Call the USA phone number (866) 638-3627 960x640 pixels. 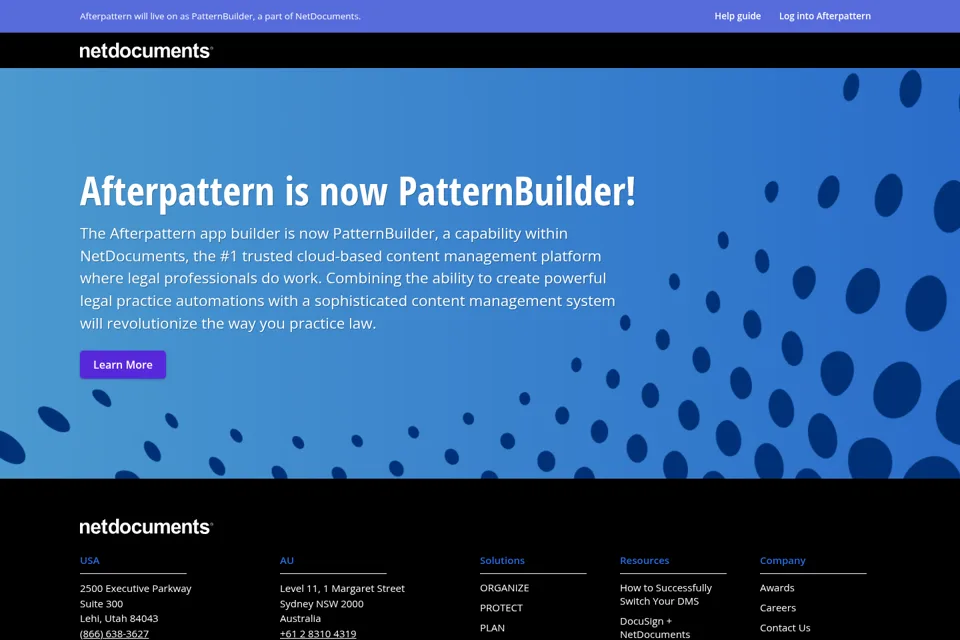(x=114, y=634)
